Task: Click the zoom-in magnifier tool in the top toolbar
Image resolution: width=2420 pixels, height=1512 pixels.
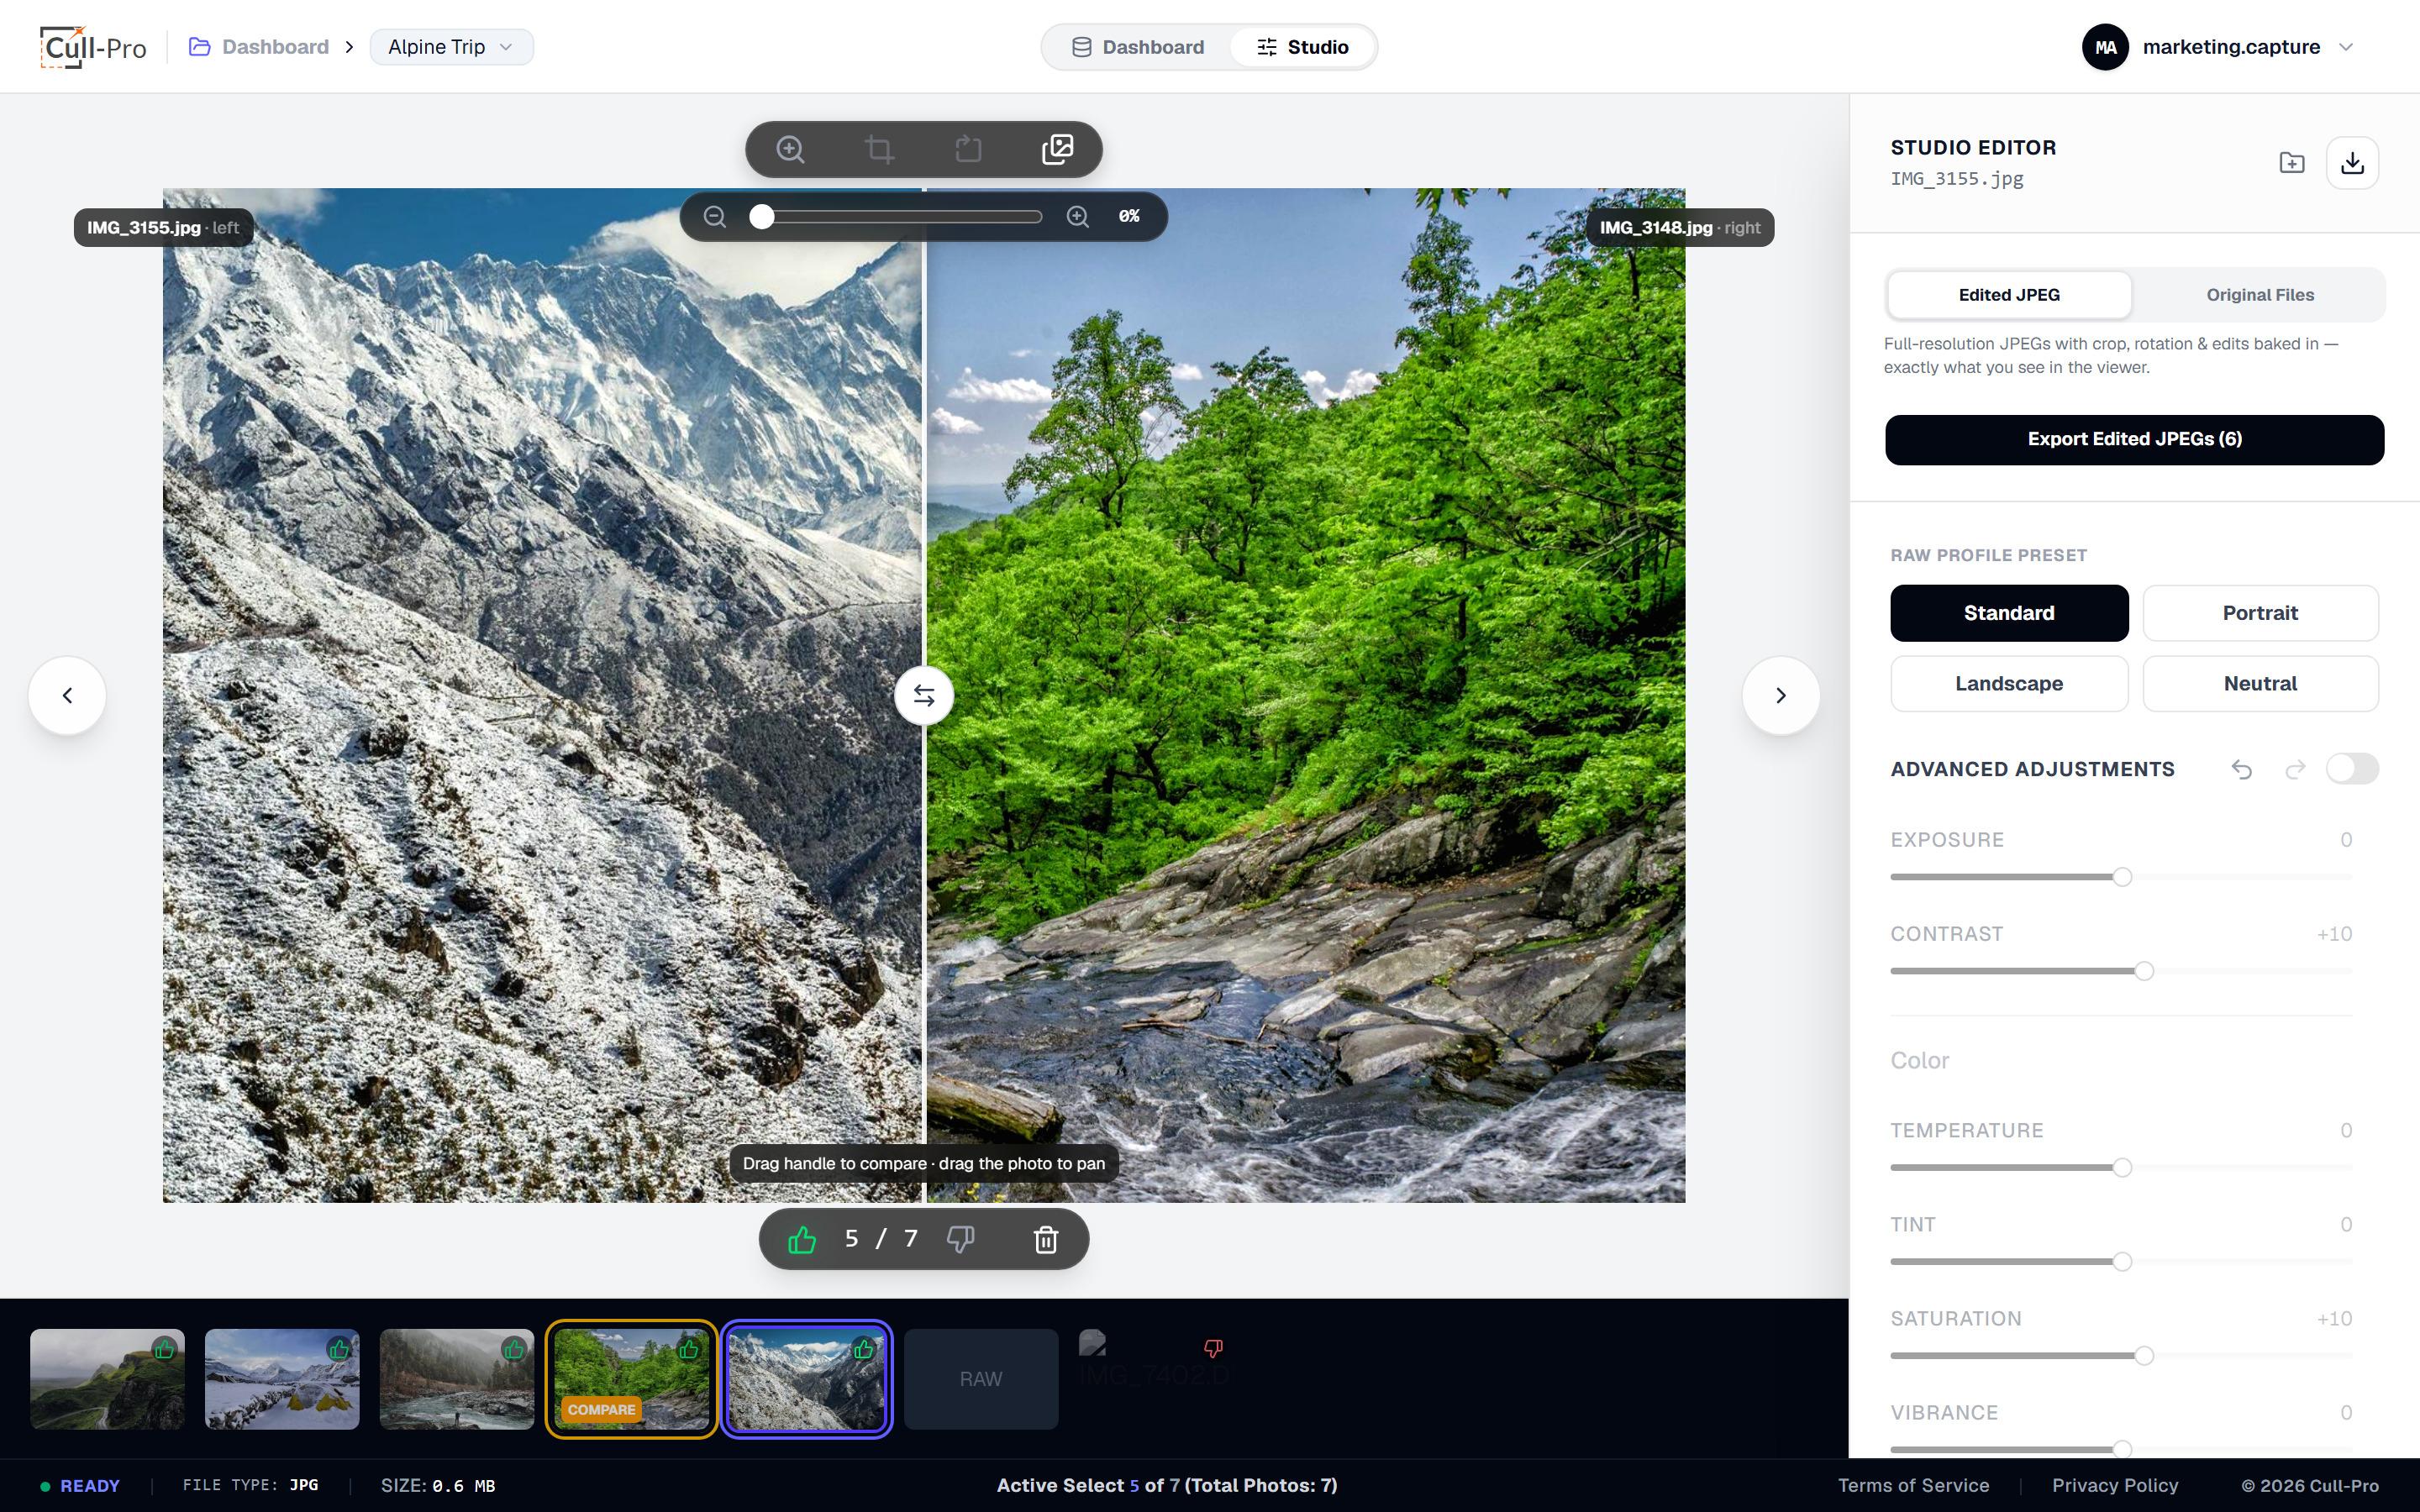Action: (x=790, y=150)
